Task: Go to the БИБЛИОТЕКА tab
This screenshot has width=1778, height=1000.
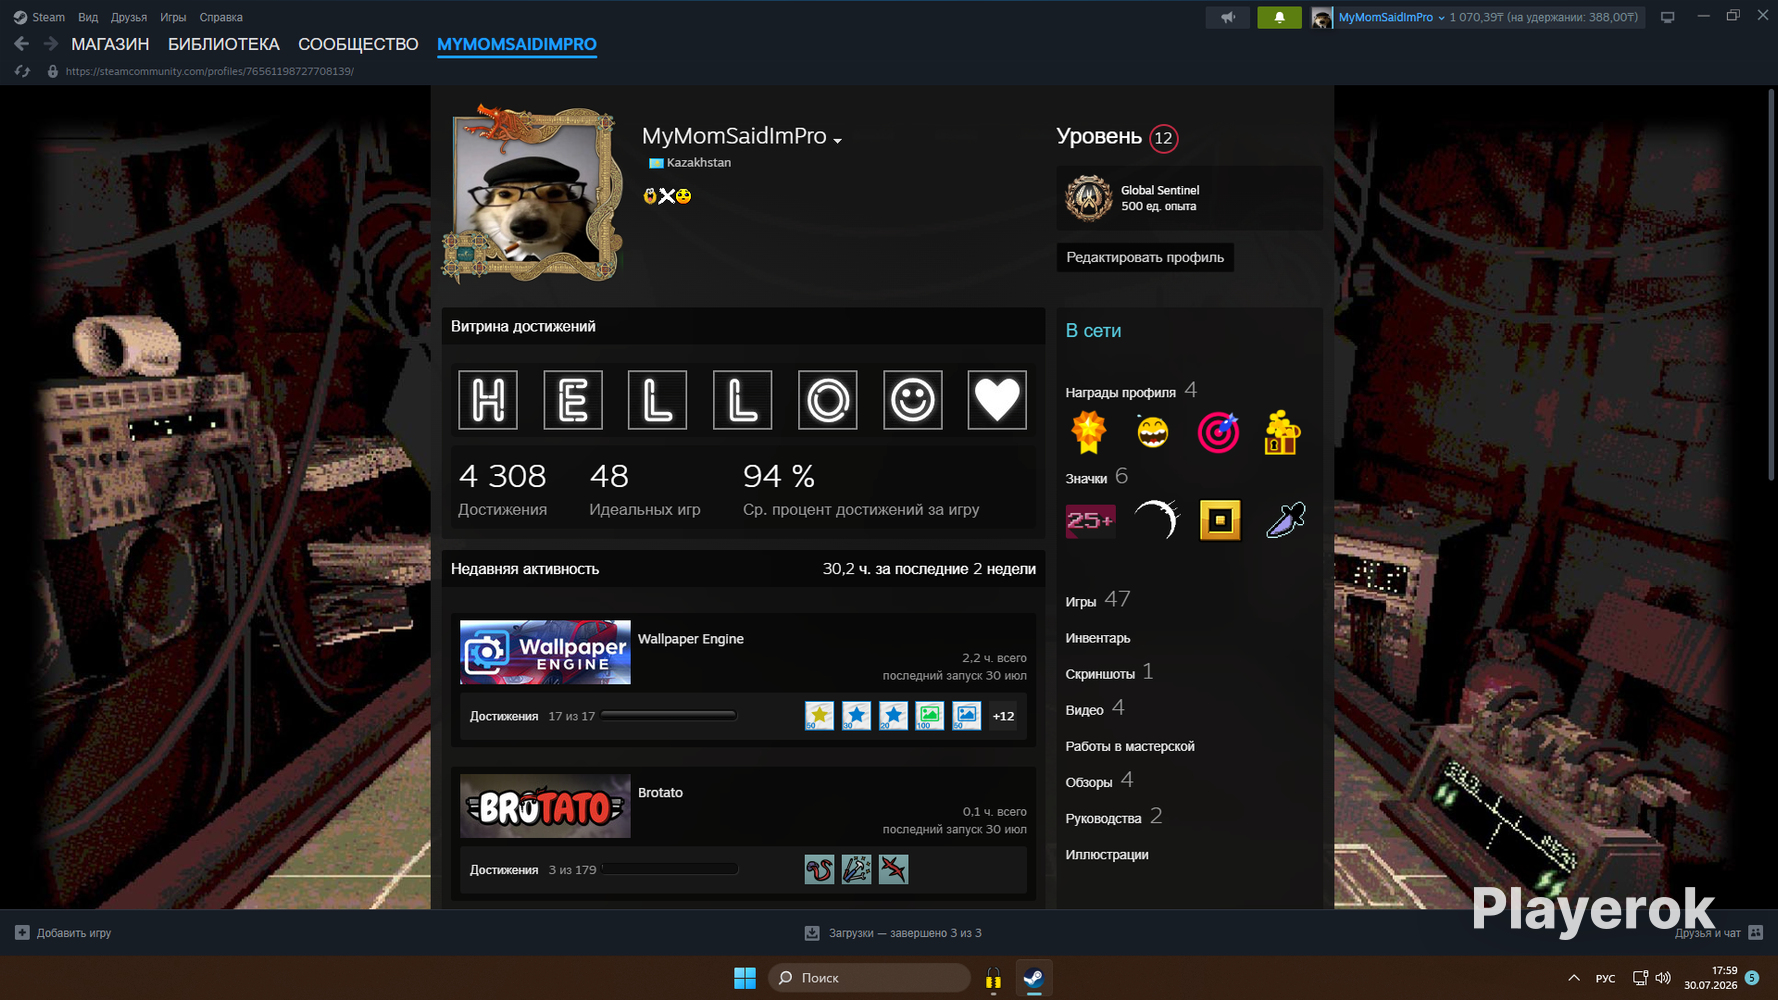Action: (x=224, y=44)
